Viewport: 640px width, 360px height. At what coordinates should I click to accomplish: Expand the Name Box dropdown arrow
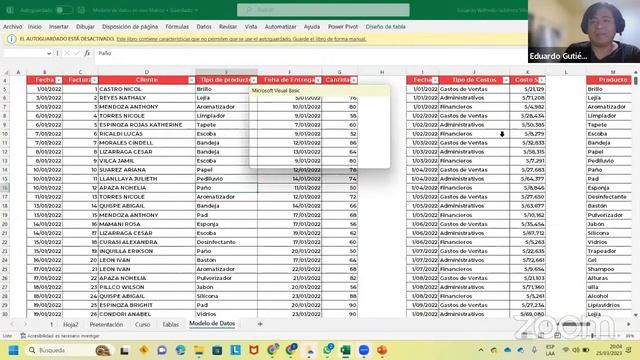click(49, 53)
